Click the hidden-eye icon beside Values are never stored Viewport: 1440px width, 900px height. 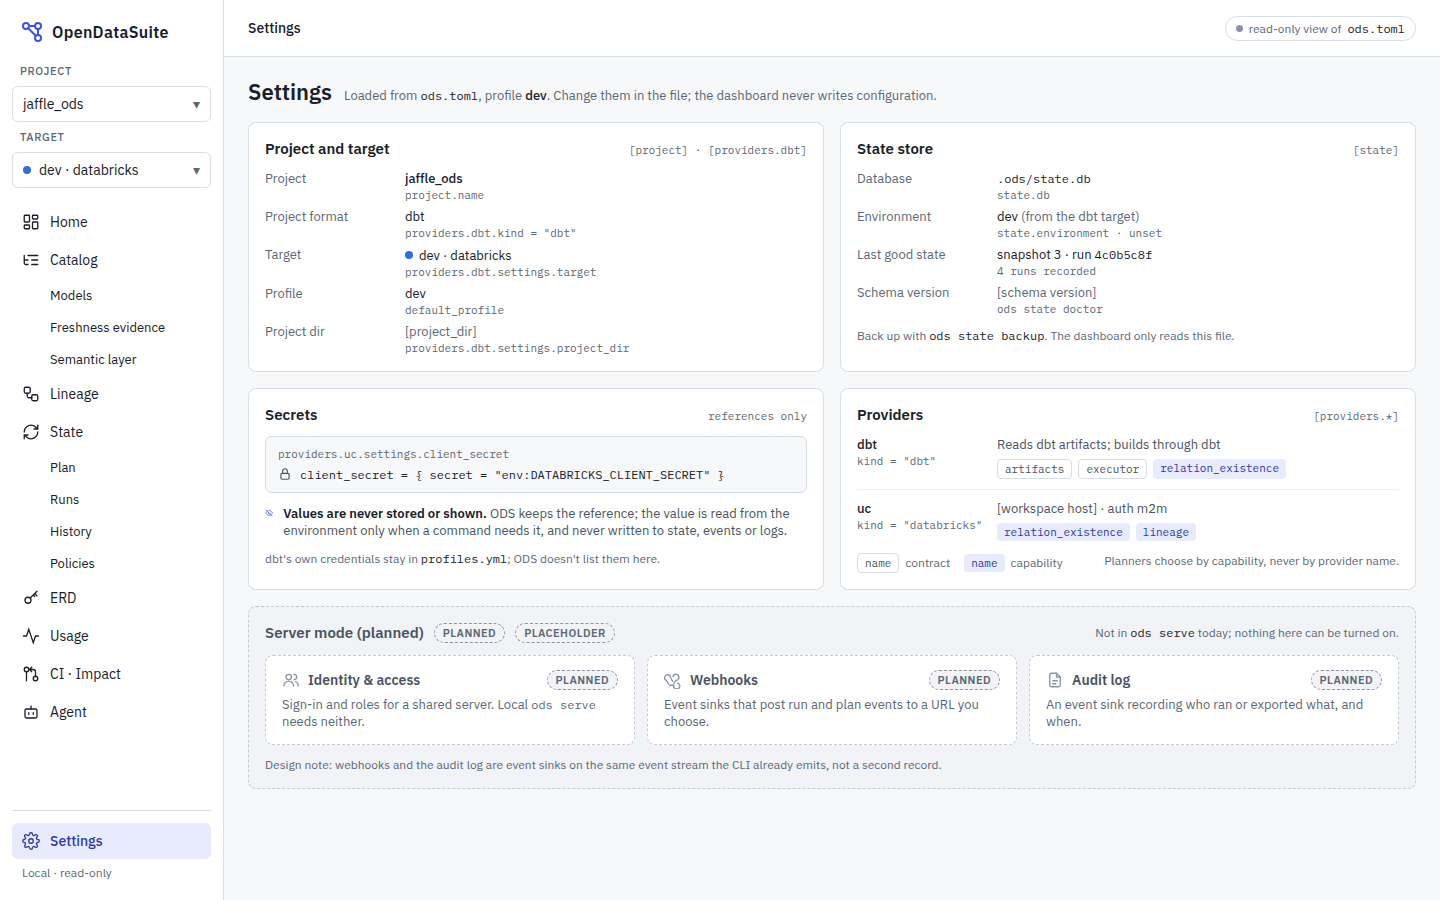[x=269, y=513]
